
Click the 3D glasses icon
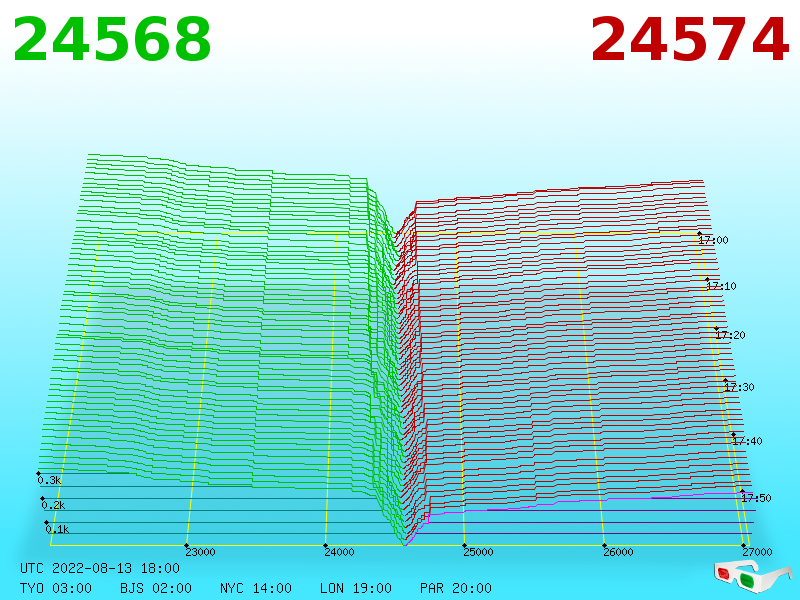(x=752, y=576)
